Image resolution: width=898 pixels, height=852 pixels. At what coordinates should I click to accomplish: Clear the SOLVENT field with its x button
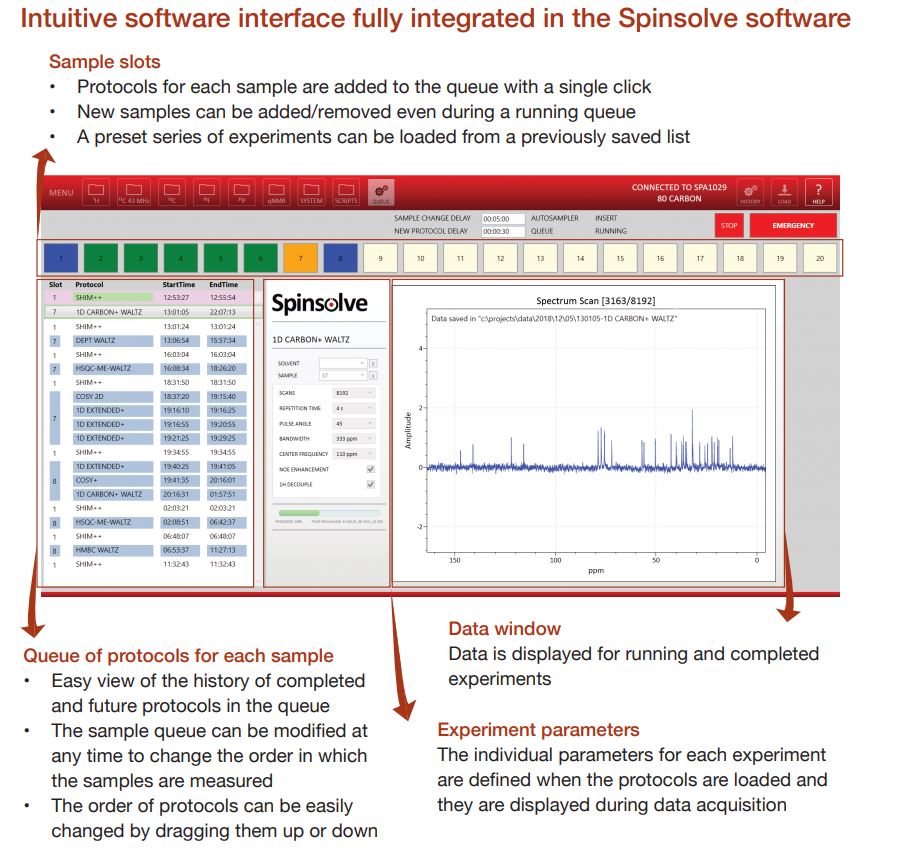(373, 364)
